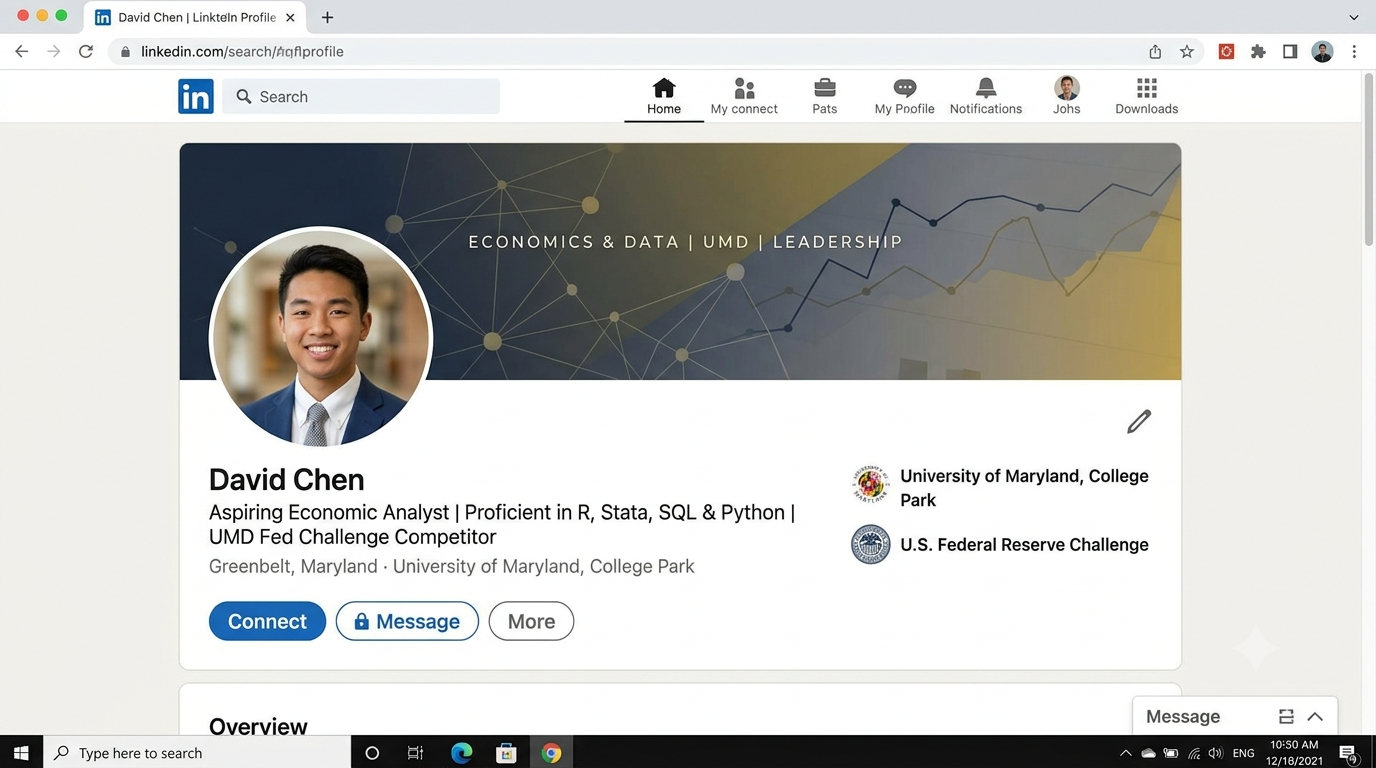Go to the Home nav item
The image size is (1376, 768).
[664, 97]
